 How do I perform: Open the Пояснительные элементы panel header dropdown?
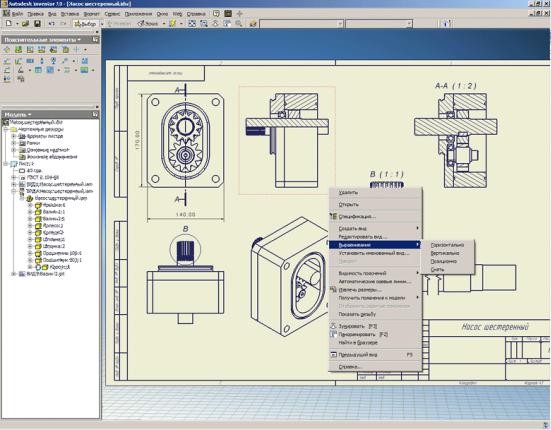pyautogui.click(x=79, y=40)
